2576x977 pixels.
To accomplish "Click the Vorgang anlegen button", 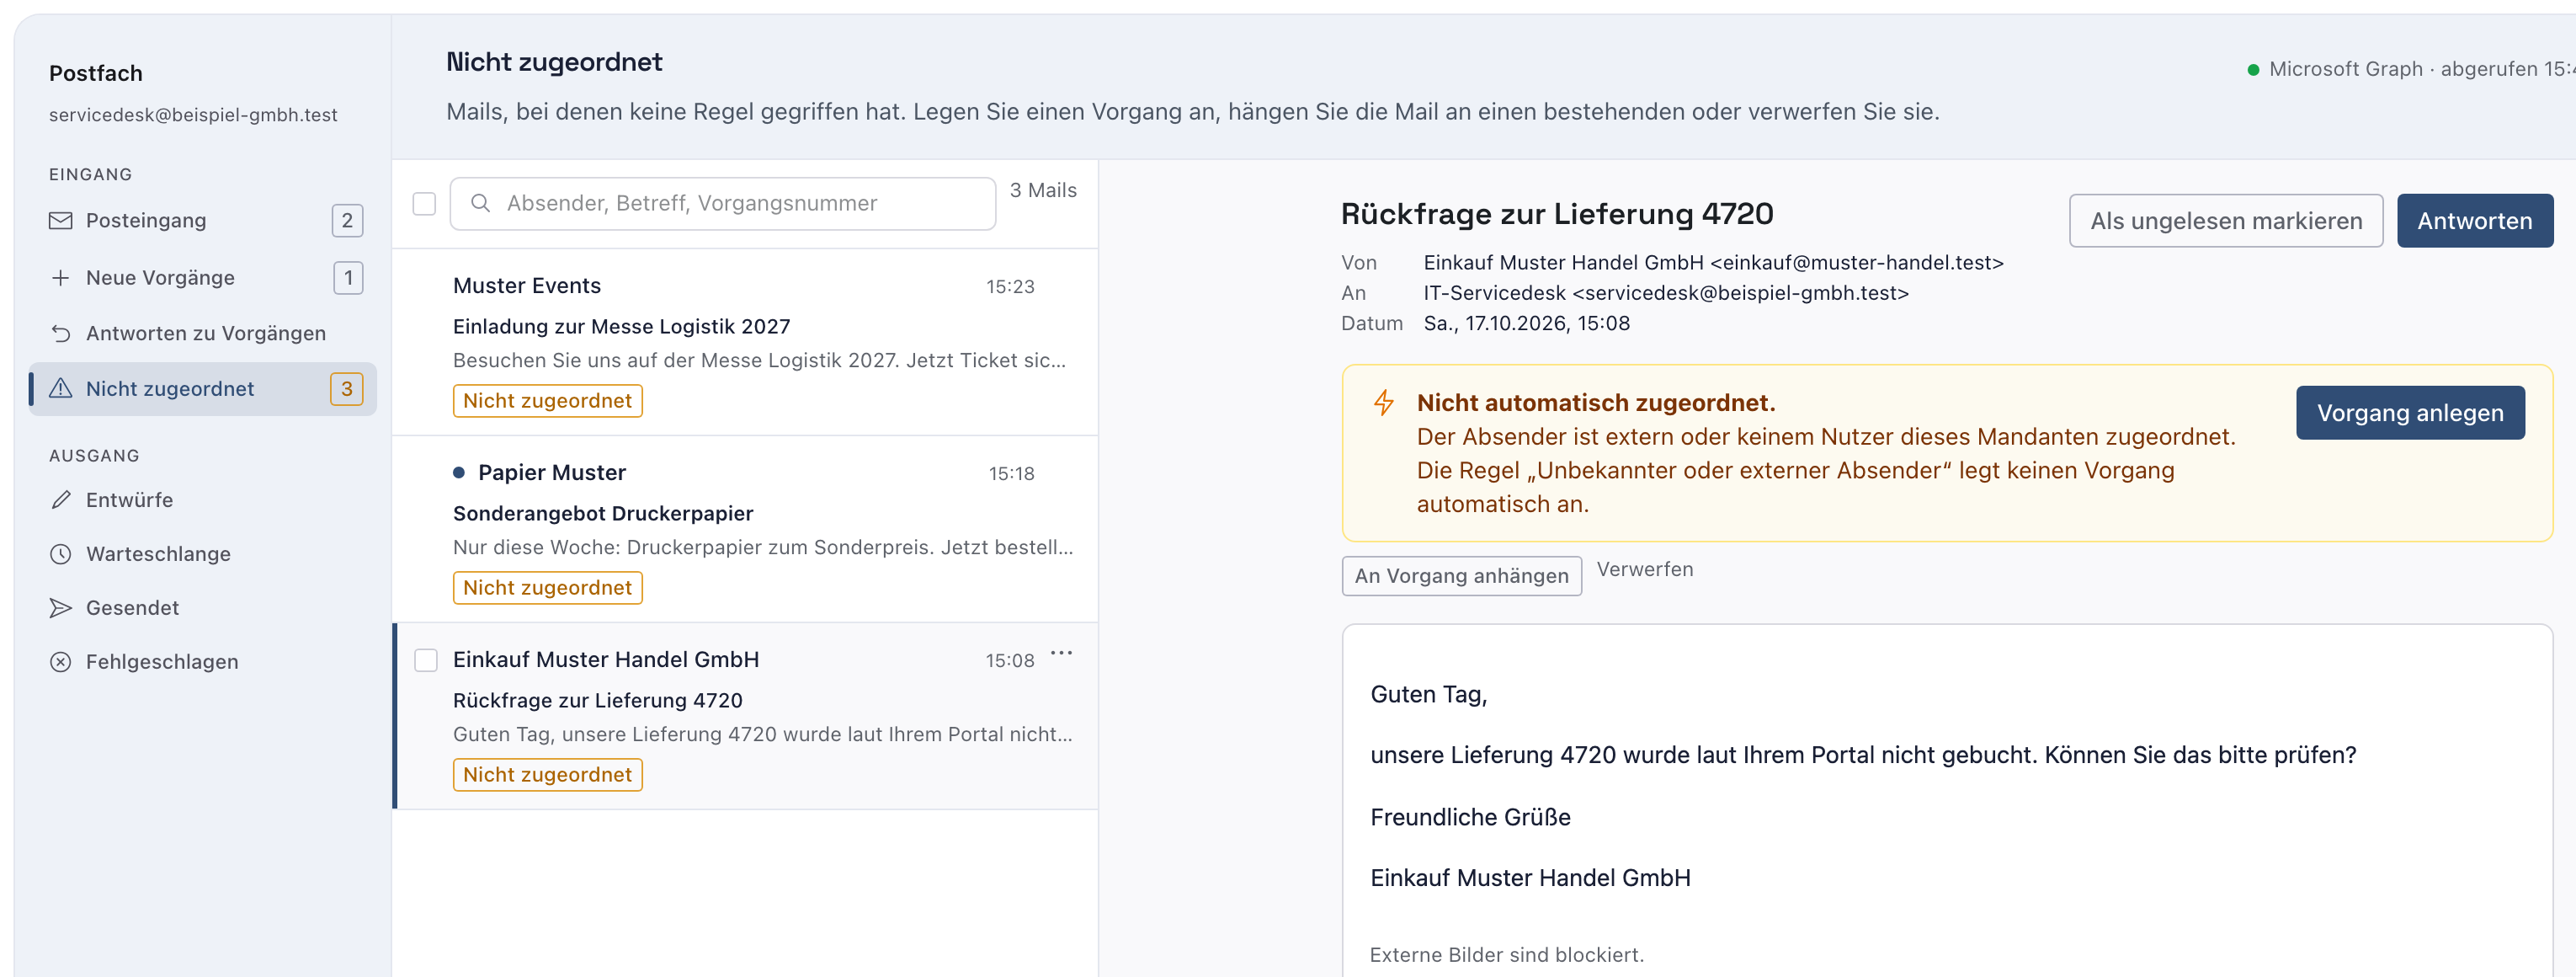I will (2409, 412).
